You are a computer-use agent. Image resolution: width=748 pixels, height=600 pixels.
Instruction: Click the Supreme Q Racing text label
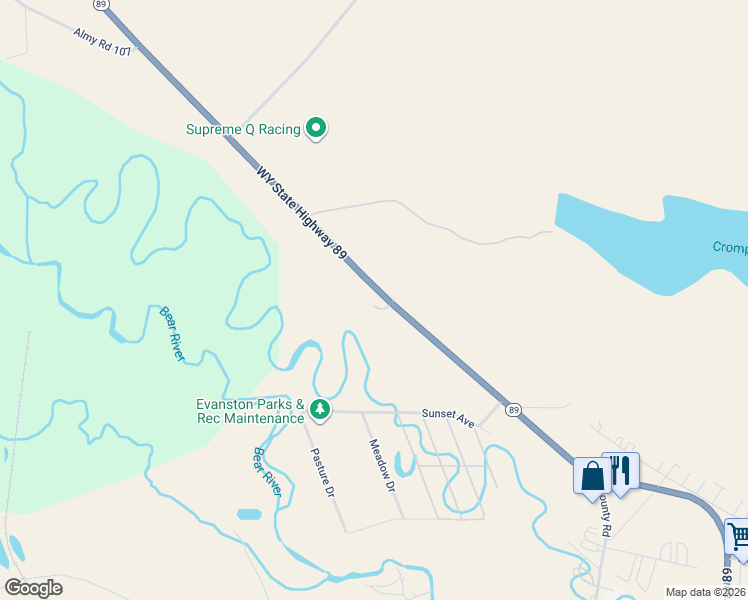(x=243, y=129)
